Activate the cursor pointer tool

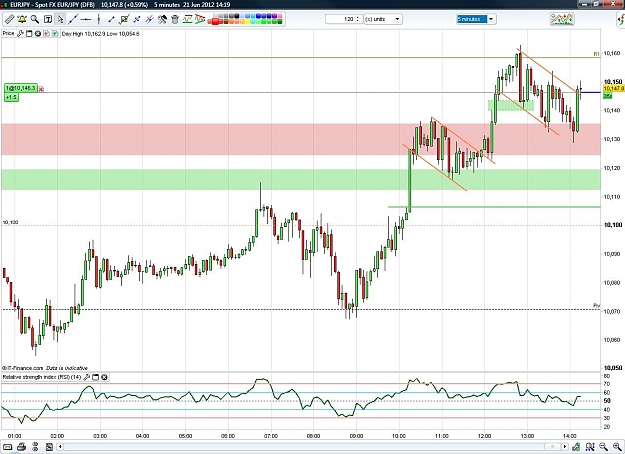[60, 19]
